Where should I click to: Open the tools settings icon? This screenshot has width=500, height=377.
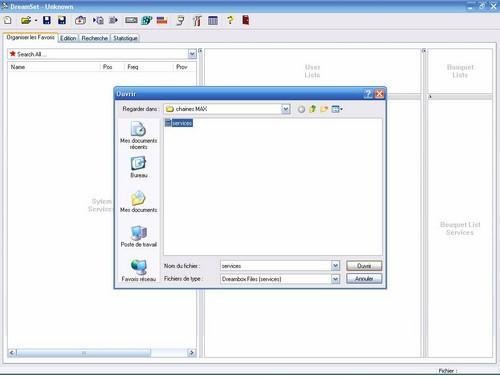197,21
